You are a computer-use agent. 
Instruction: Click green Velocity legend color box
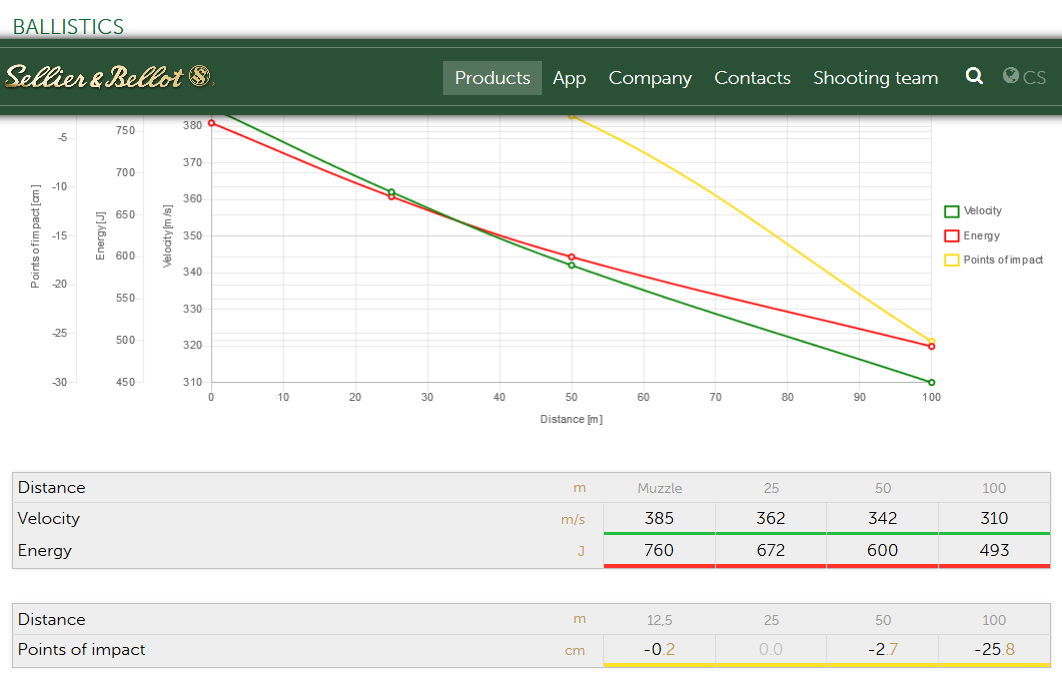[x=952, y=211]
